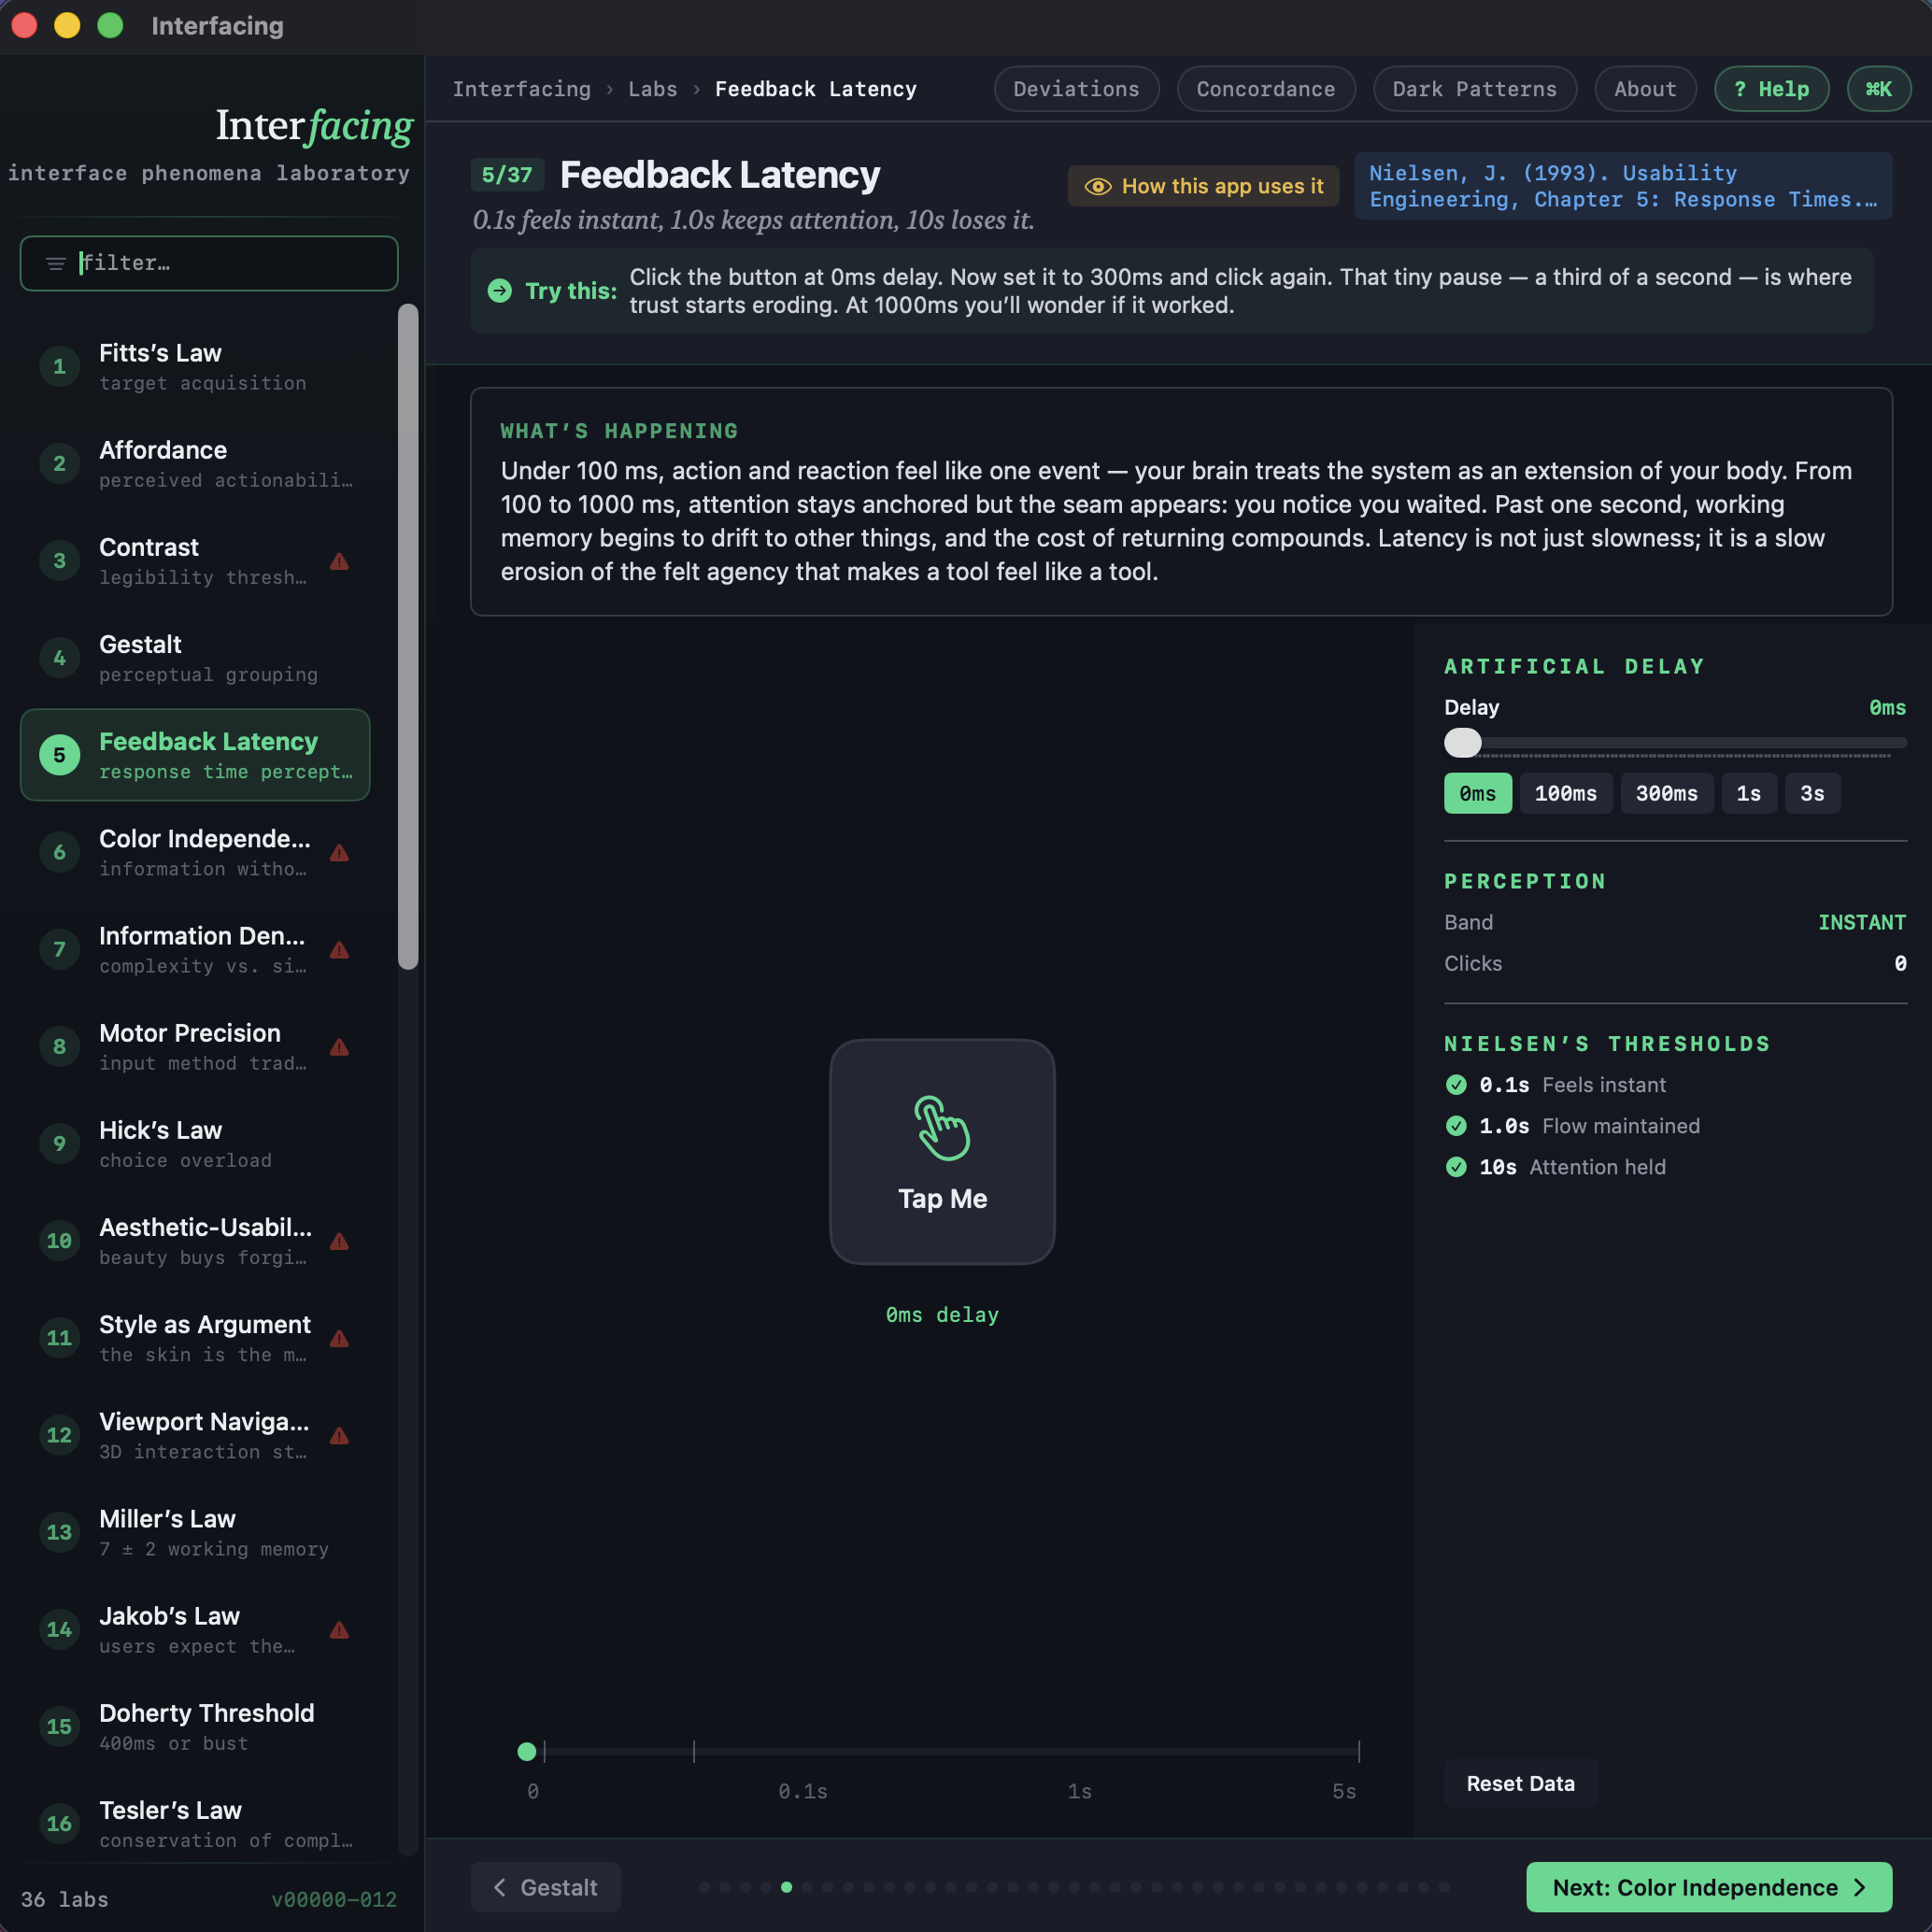
Task: Click the Delay slider thumb
Action: pyautogui.click(x=1462, y=743)
